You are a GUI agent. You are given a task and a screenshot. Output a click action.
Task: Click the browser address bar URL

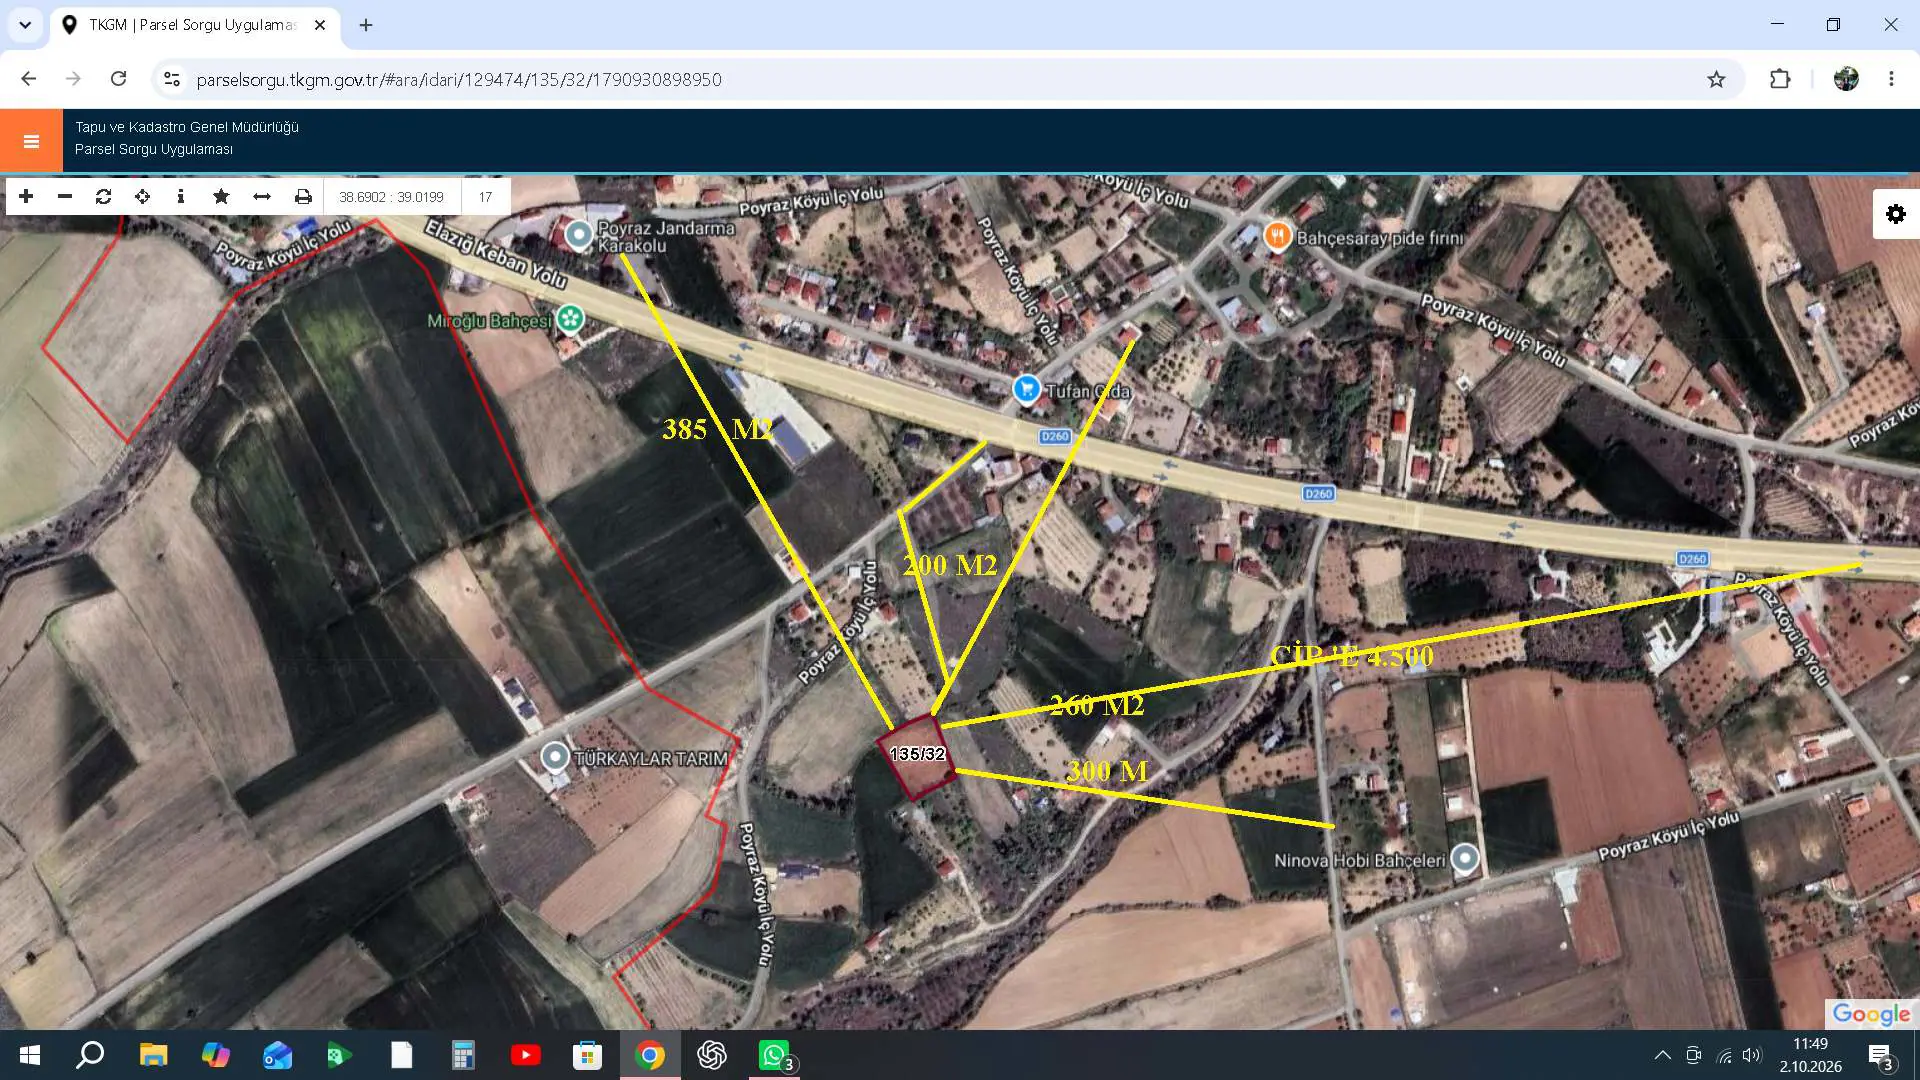click(459, 79)
